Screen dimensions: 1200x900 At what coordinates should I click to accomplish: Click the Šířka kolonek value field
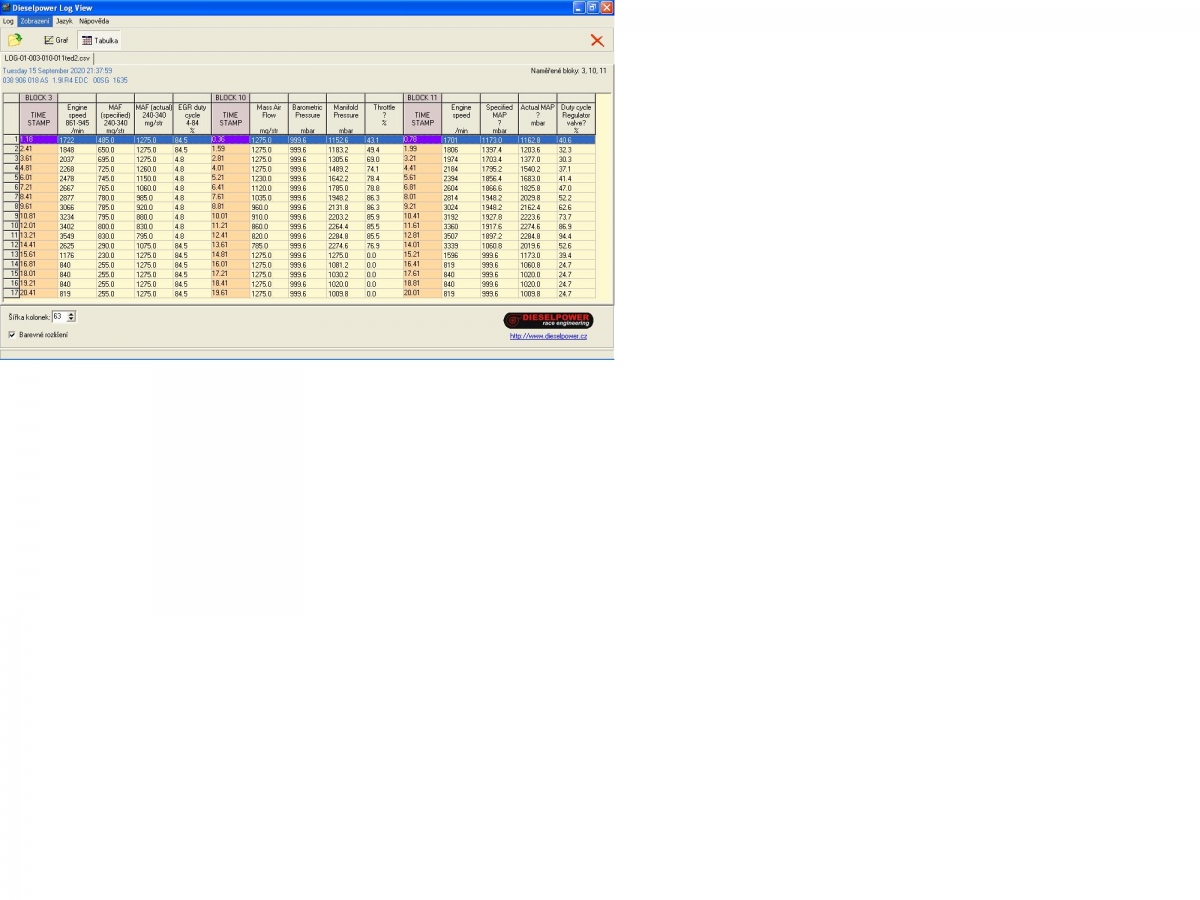58,316
